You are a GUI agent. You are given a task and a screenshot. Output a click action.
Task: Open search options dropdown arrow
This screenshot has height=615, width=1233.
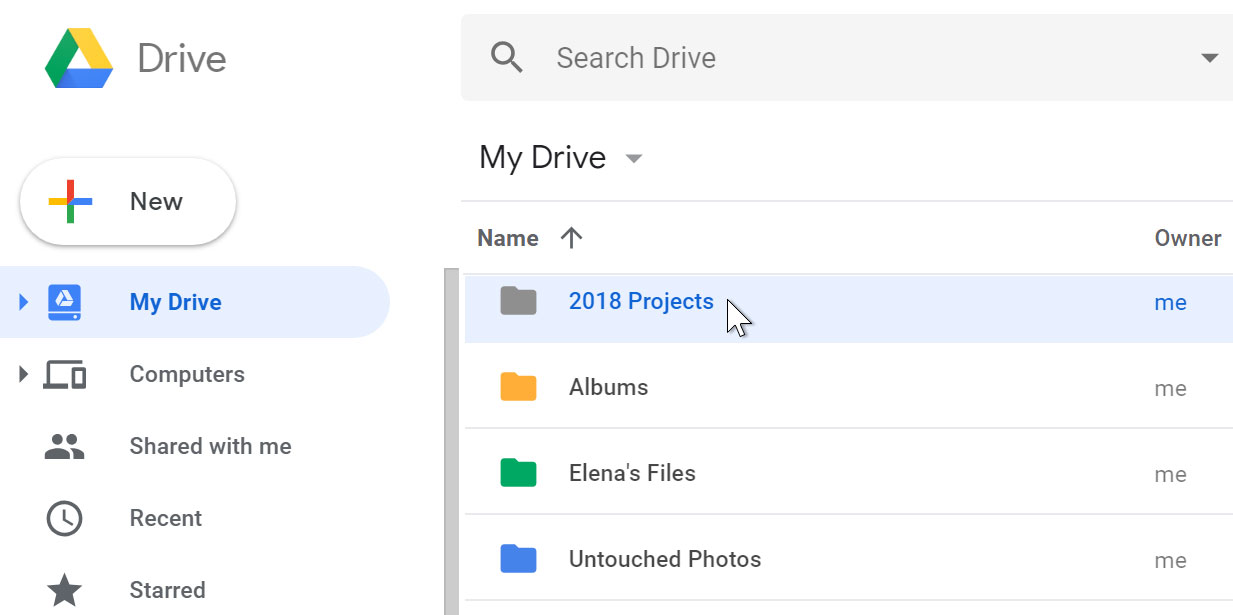1208,57
